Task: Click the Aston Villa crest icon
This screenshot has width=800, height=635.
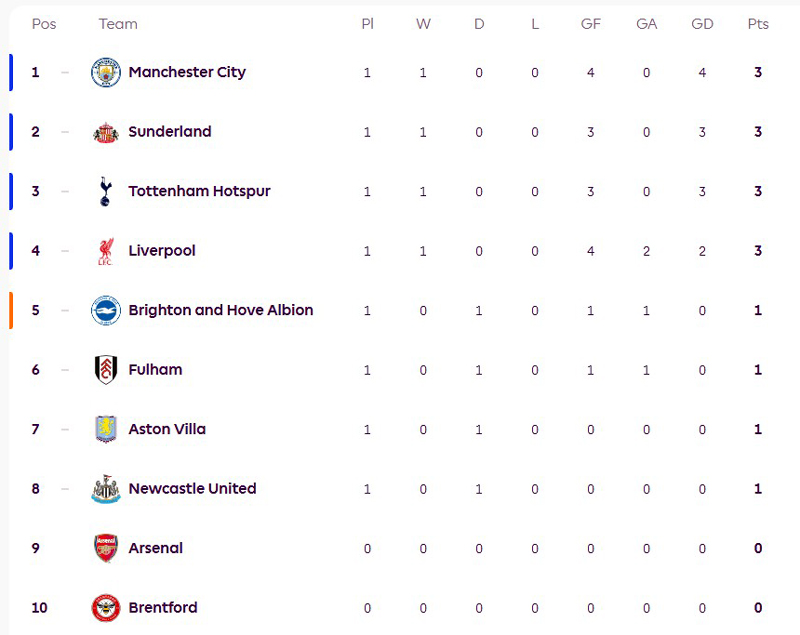Action: 105,429
